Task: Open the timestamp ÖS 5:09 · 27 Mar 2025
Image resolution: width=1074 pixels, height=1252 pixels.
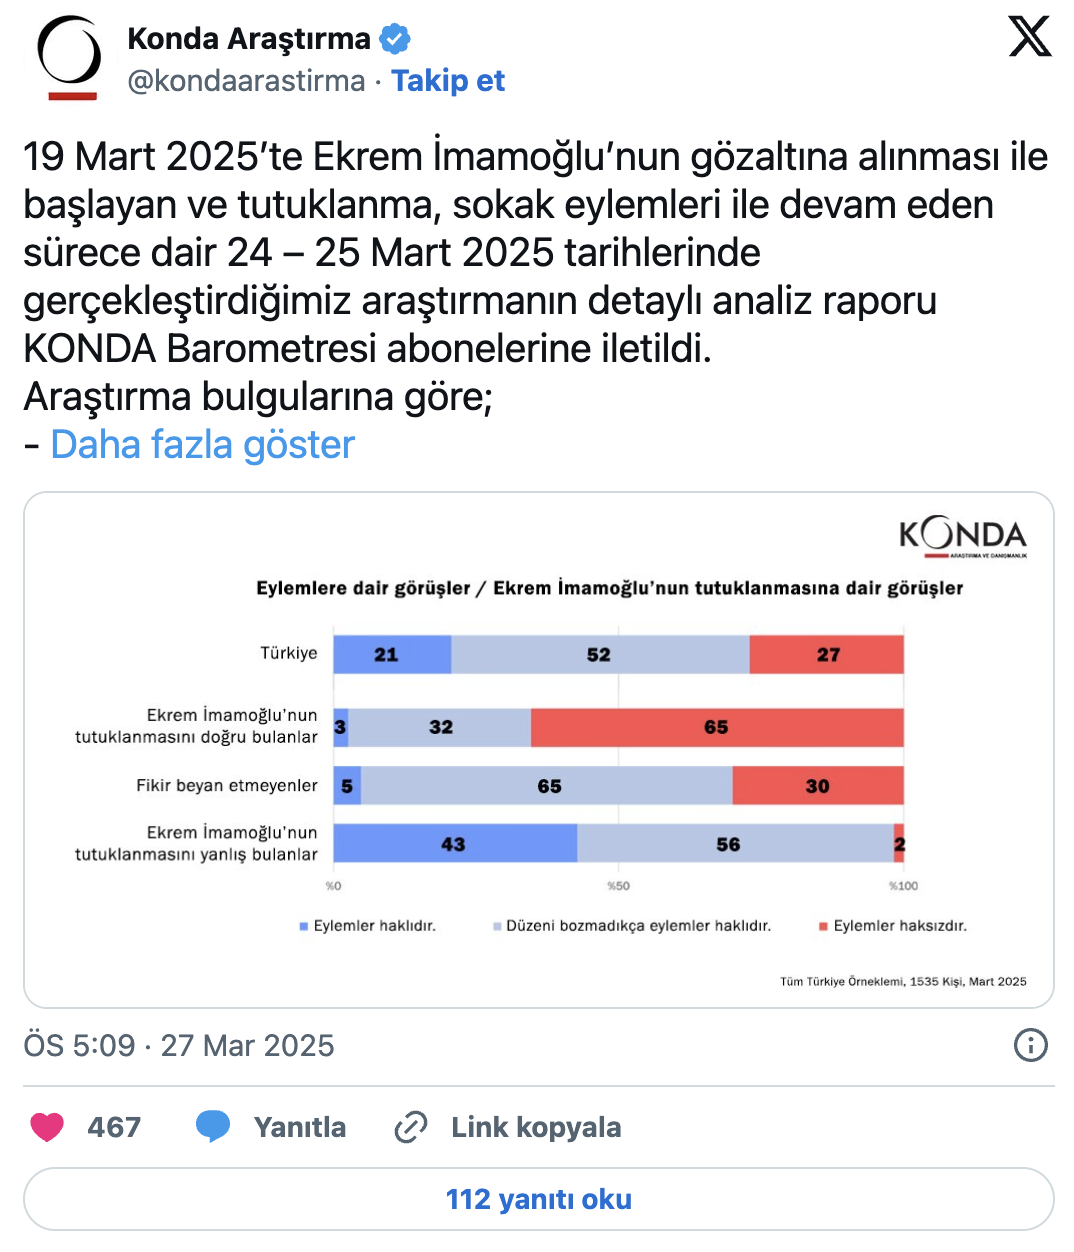Action: 179,1045
